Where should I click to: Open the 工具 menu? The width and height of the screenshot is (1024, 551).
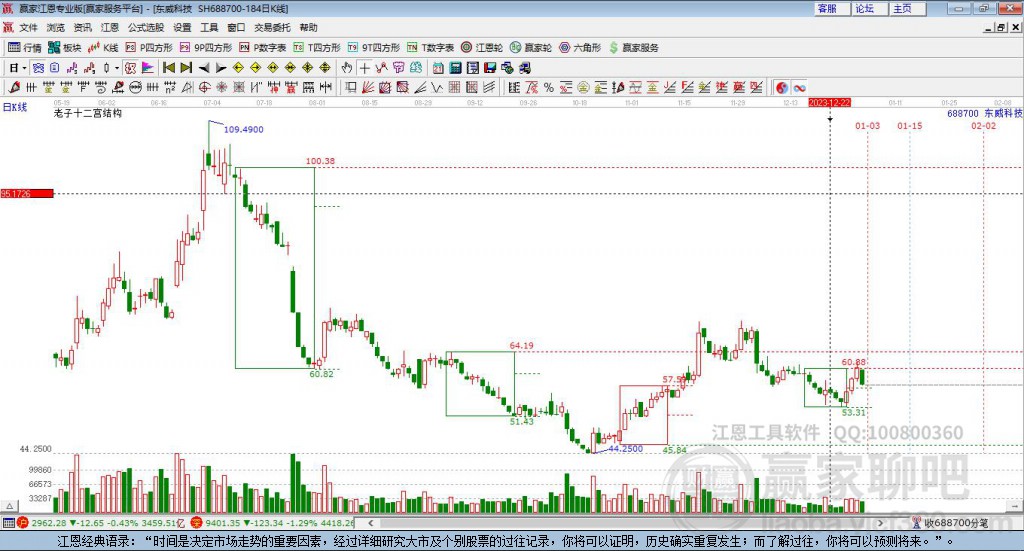click(209, 27)
